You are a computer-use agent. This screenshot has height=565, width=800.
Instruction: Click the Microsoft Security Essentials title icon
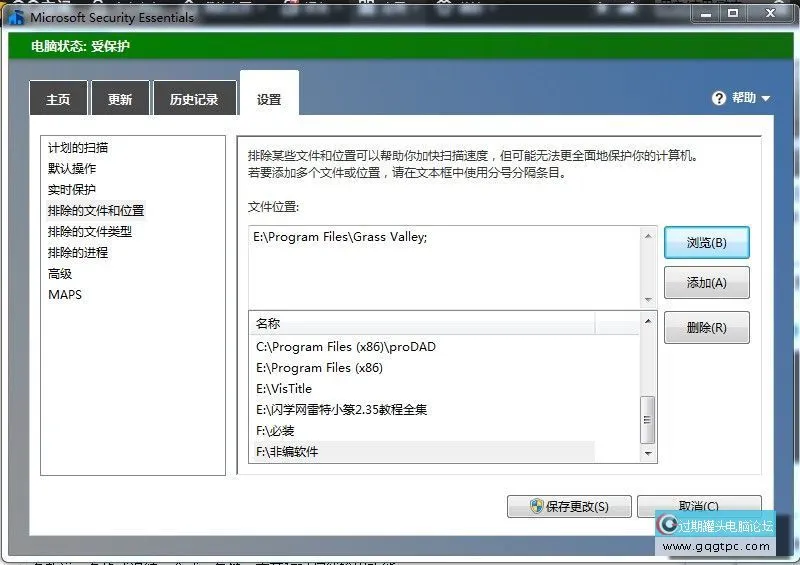point(16,17)
